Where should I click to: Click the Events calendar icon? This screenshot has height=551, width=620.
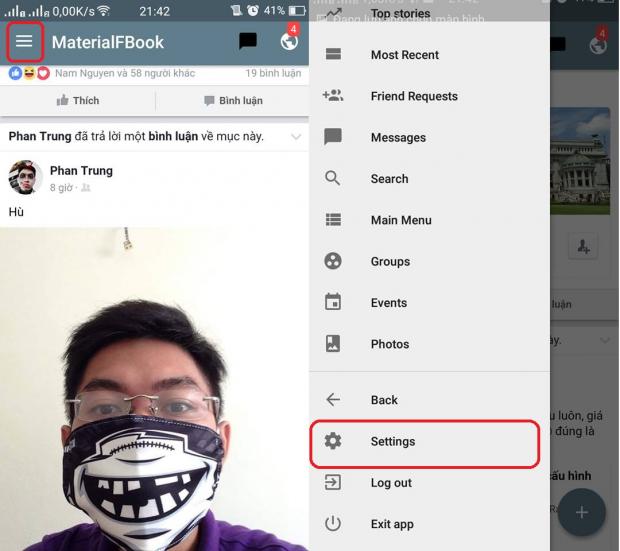[x=333, y=302]
